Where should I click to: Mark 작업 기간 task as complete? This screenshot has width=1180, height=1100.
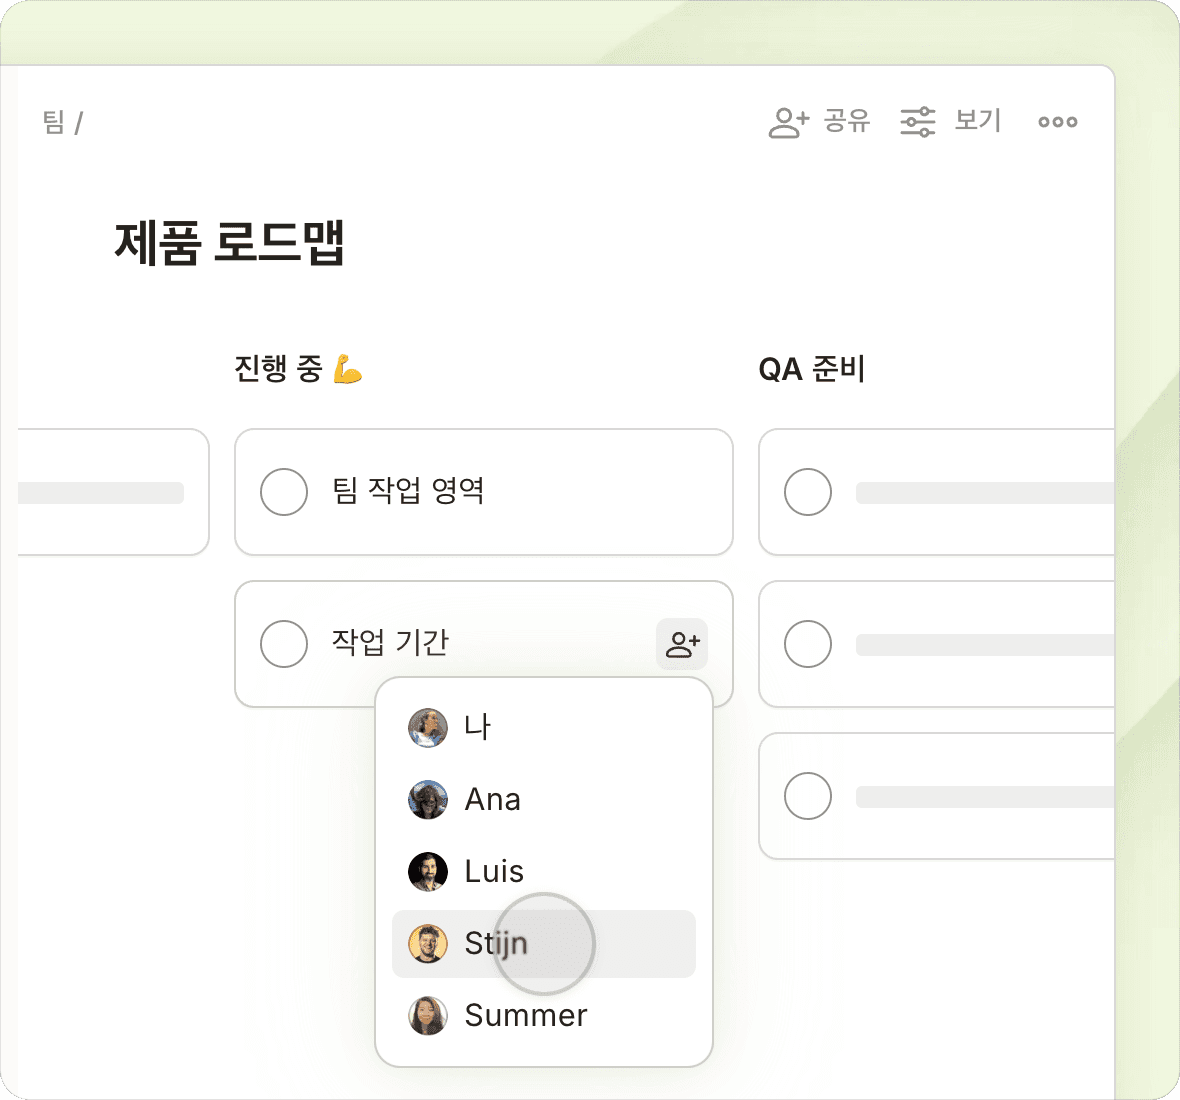[x=284, y=644]
